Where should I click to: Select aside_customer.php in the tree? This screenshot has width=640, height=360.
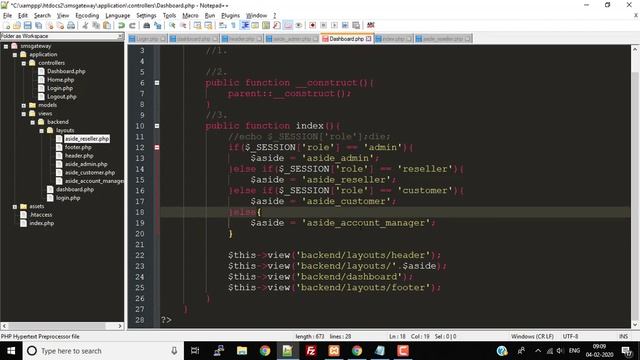pyautogui.click(x=90, y=173)
